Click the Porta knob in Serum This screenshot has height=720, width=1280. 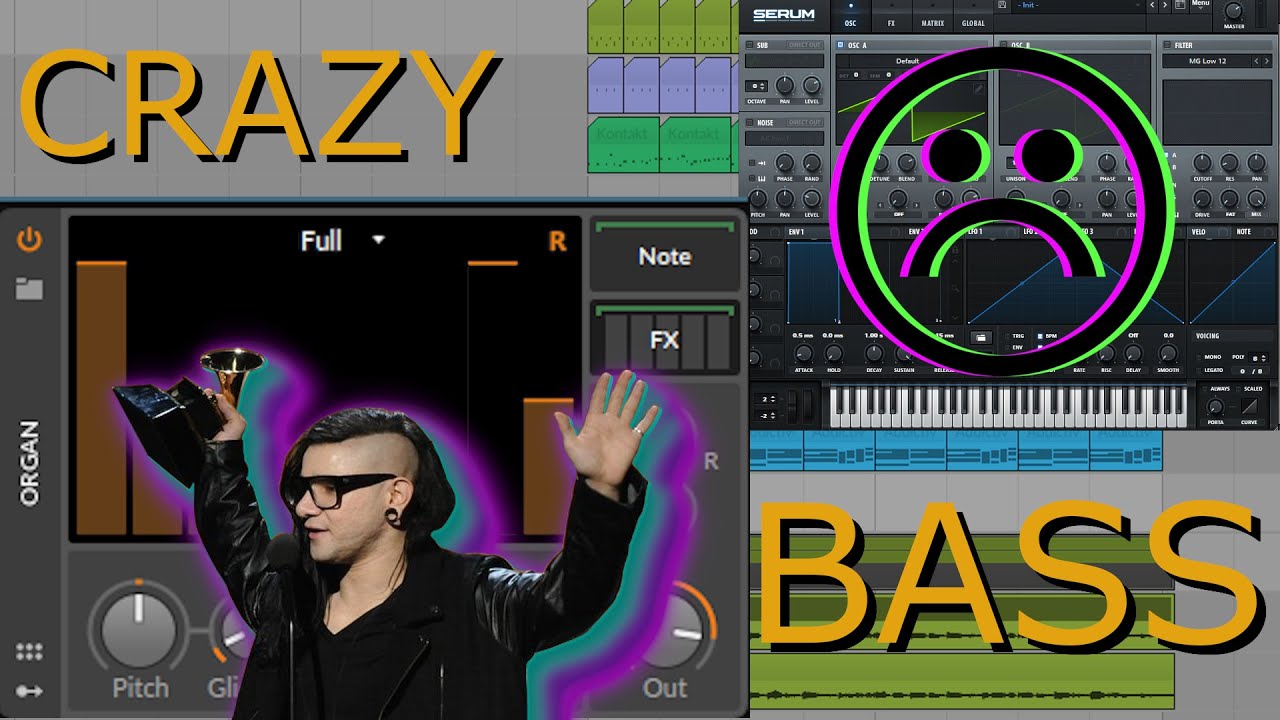pos(1215,406)
